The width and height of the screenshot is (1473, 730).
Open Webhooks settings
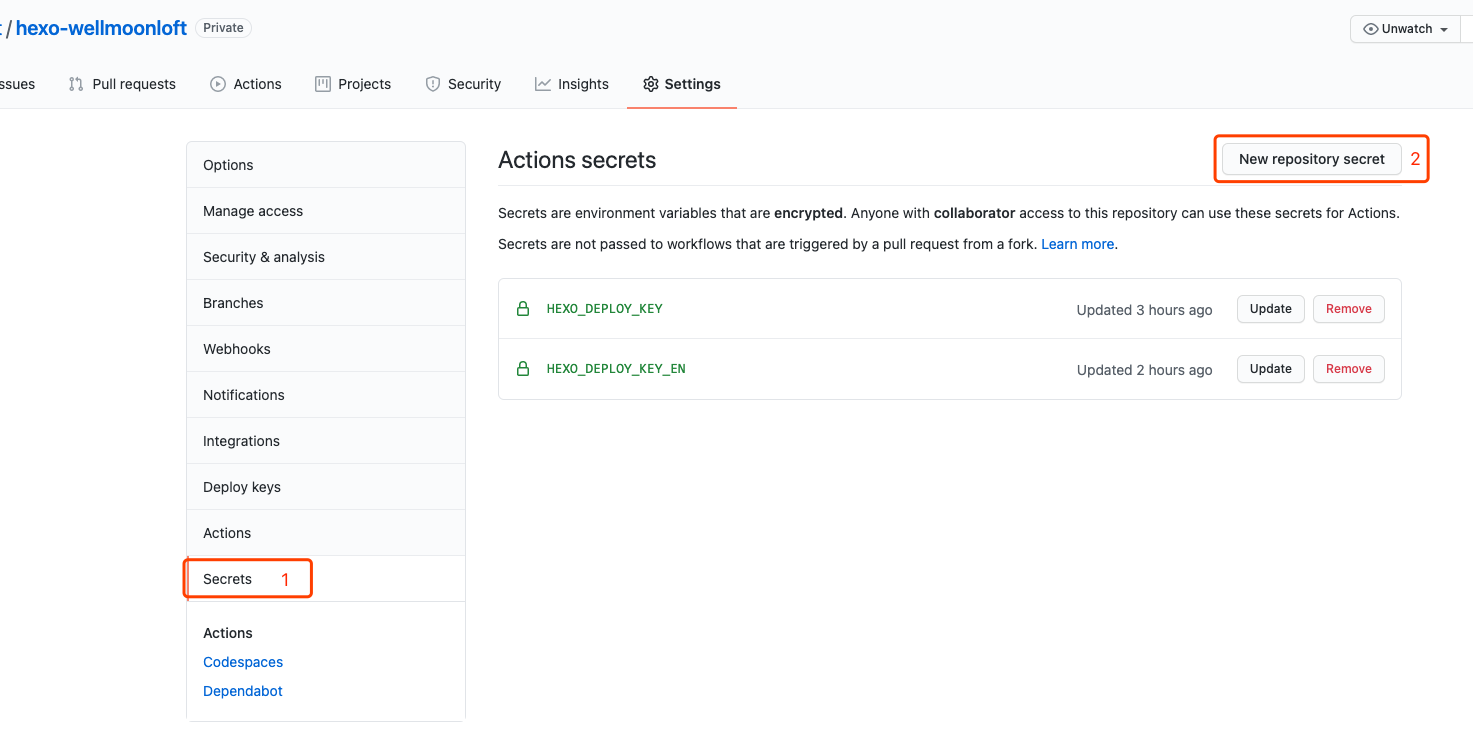pyautogui.click(x=326, y=349)
